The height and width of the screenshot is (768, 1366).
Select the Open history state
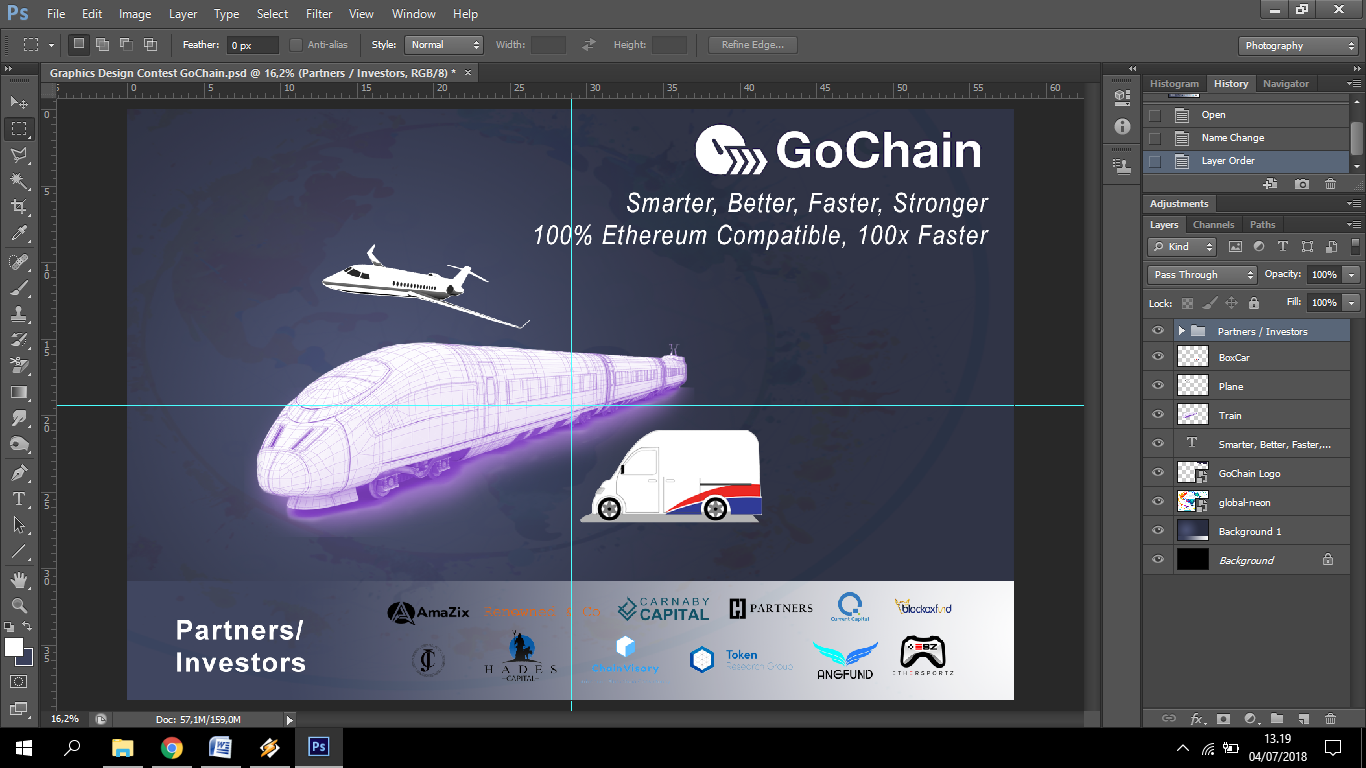pyautogui.click(x=1248, y=115)
